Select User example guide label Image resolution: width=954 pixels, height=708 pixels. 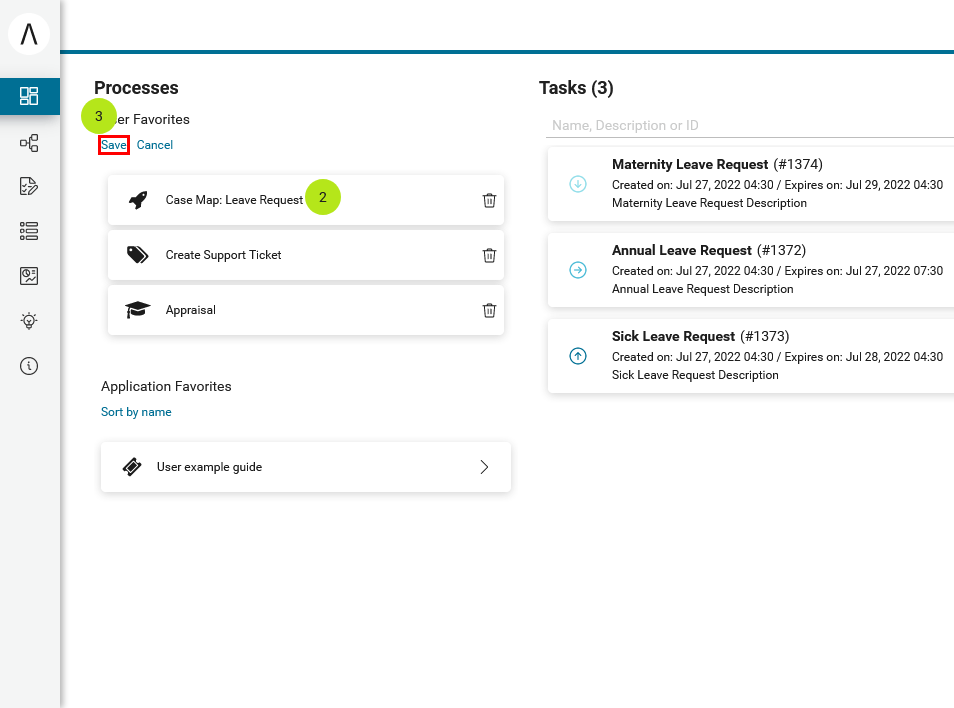click(x=209, y=467)
